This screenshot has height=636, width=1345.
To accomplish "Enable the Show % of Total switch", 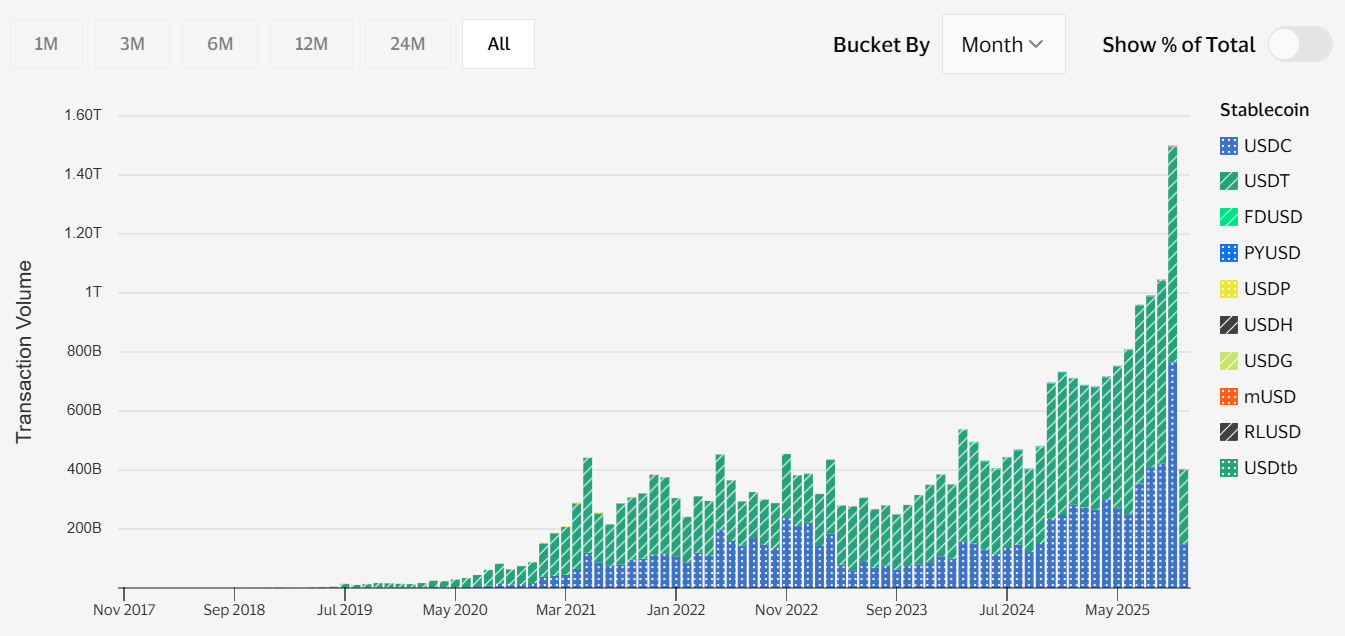I will (x=1299, y=44).
